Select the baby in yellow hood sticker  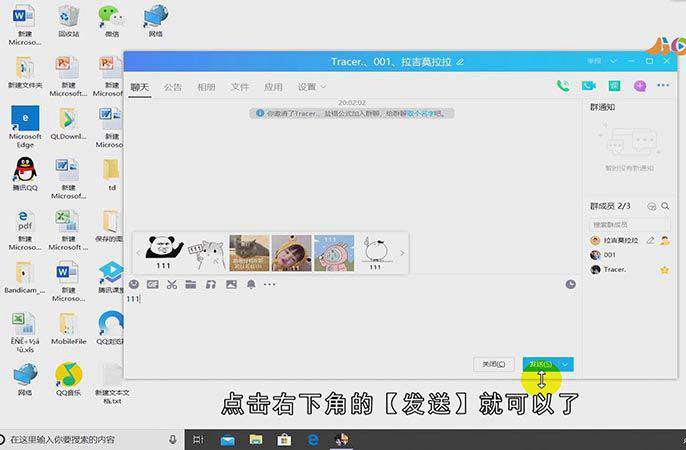click(291, 253)
